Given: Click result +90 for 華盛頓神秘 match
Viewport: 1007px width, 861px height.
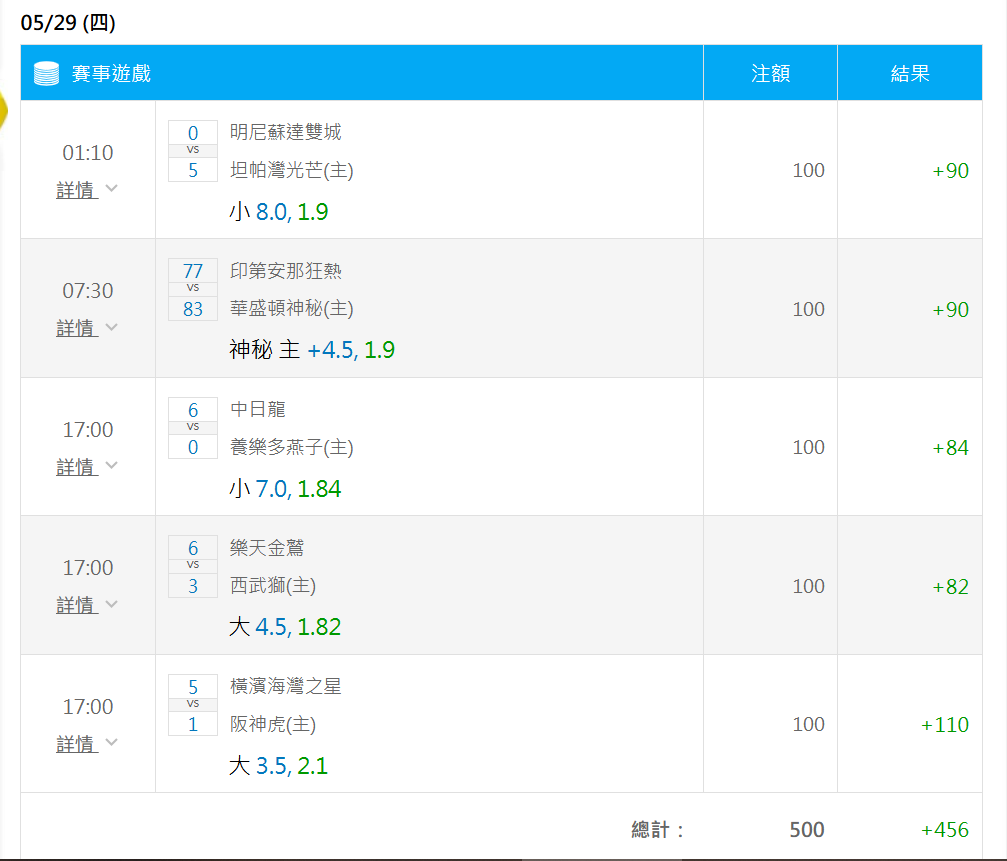Looking at the screenshot, I should (950, 309).
